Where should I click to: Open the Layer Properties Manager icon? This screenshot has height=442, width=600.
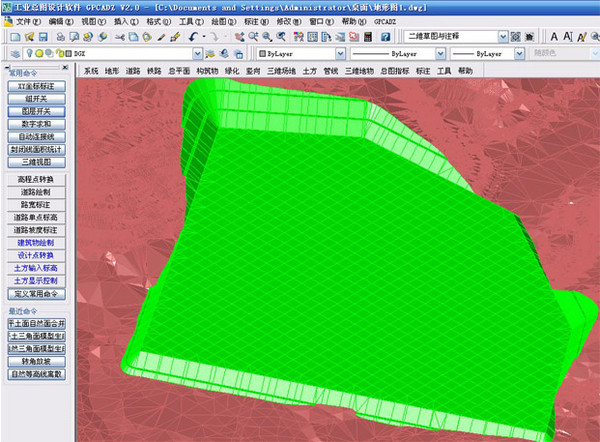(x=16, y=53)
